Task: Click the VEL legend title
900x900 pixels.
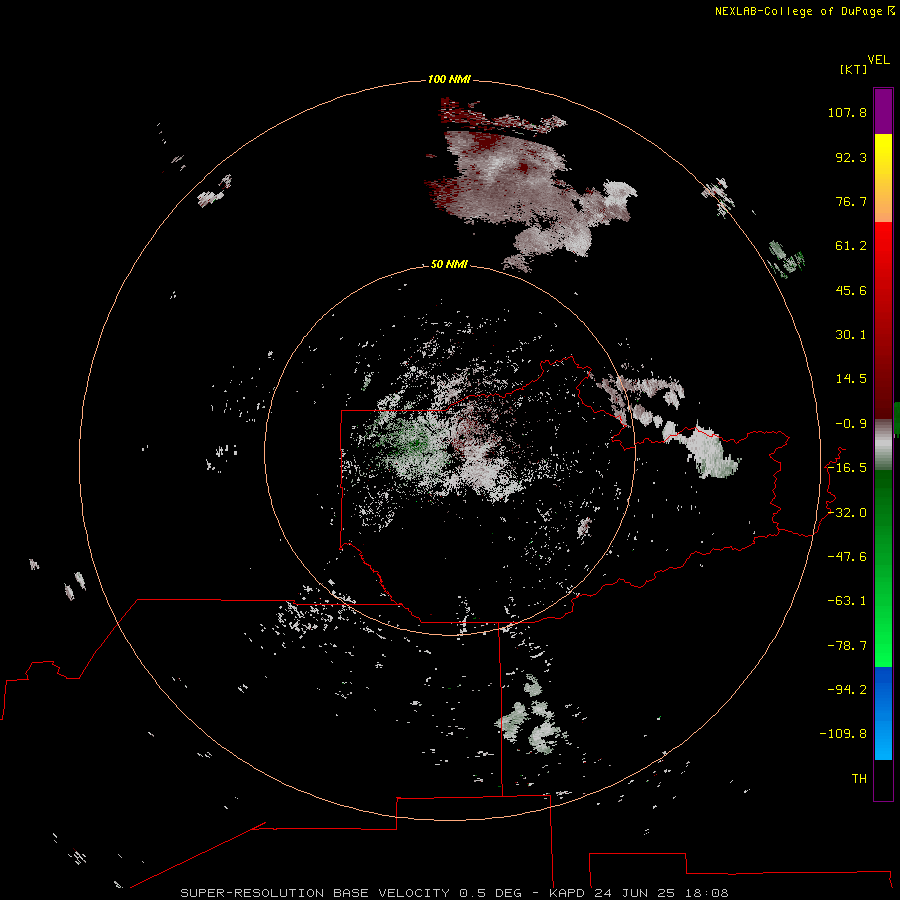Action: pyautogui.click(x=878, y=60)
